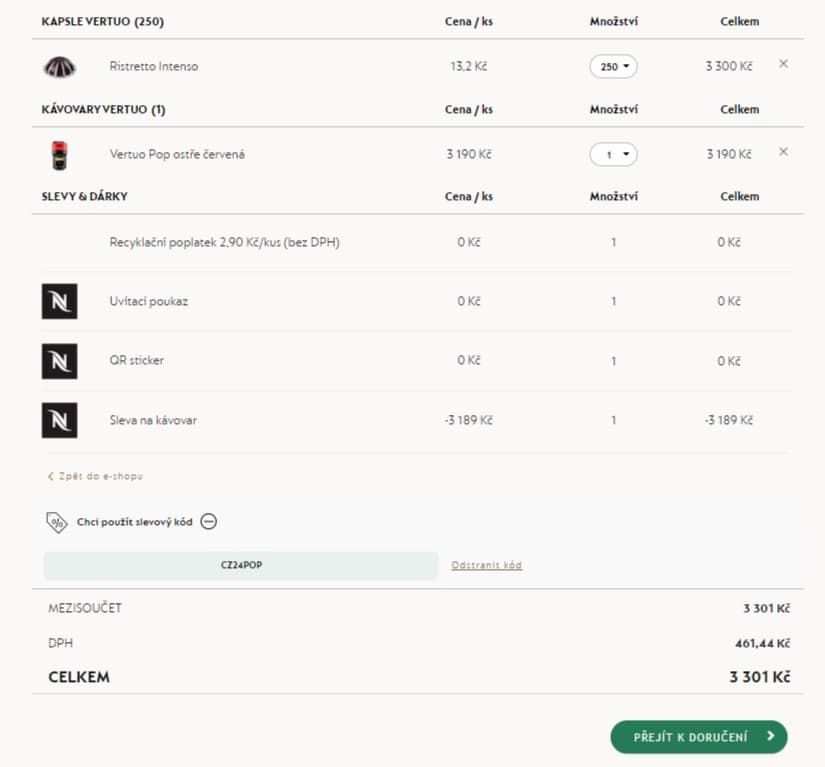Screen dimensions: 825x767
Task: Remove Vertuo Pop ostře červená from cart
Action: click(x=783, y=152)
